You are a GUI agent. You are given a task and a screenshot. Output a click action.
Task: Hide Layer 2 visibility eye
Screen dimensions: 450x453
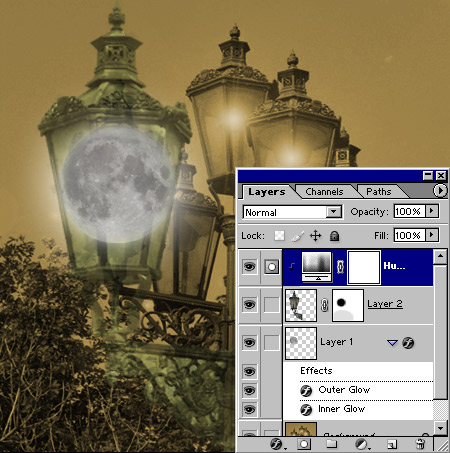(x=249, y=305)
